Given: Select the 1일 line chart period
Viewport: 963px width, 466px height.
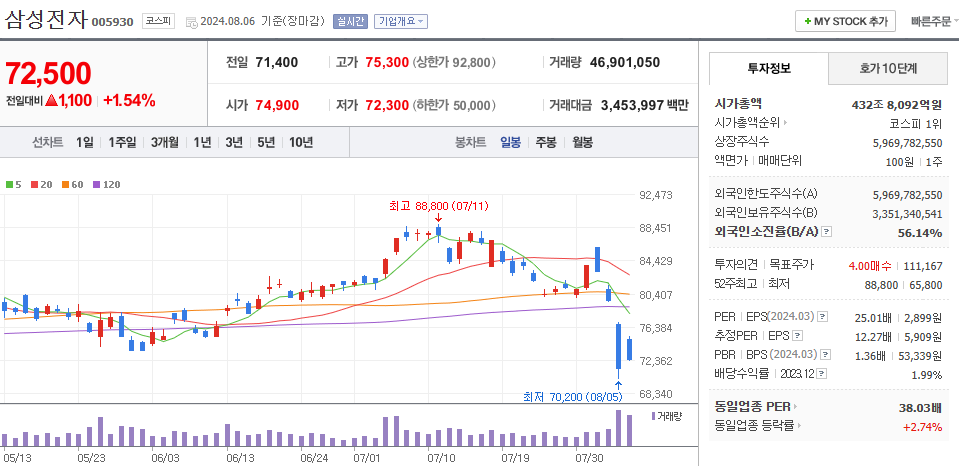Looking at the screenshot, I should [x=85, y=142].
